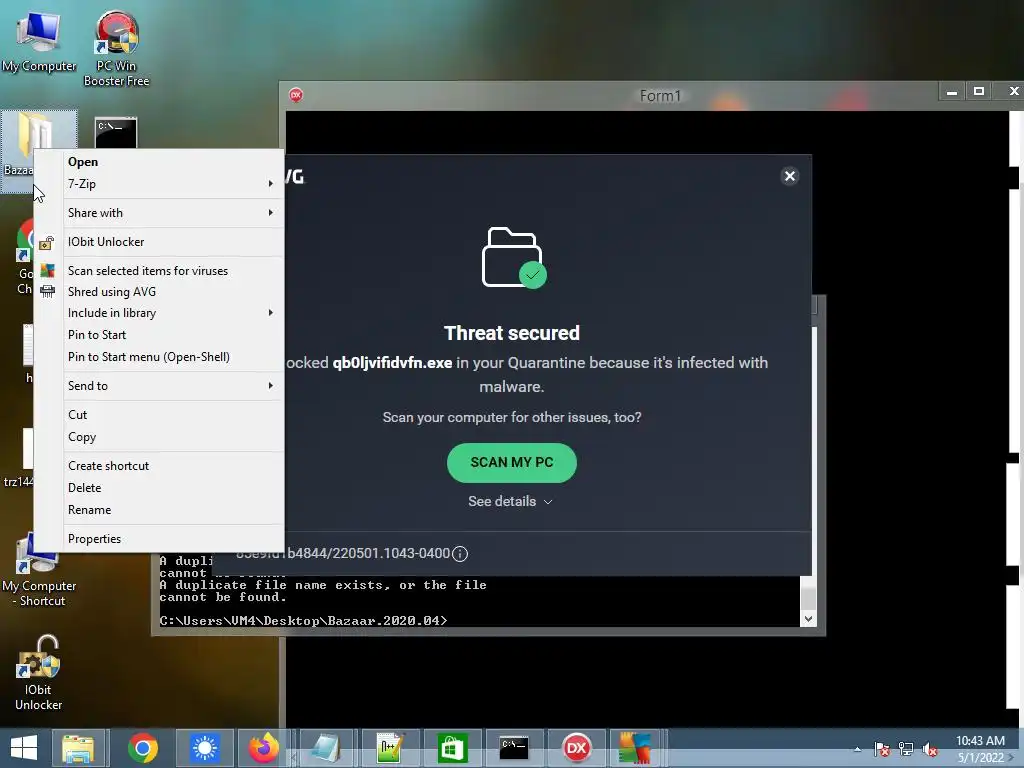Screen dimensions: 1024x768
Task: Click the network tray icon
Action: 906,749
